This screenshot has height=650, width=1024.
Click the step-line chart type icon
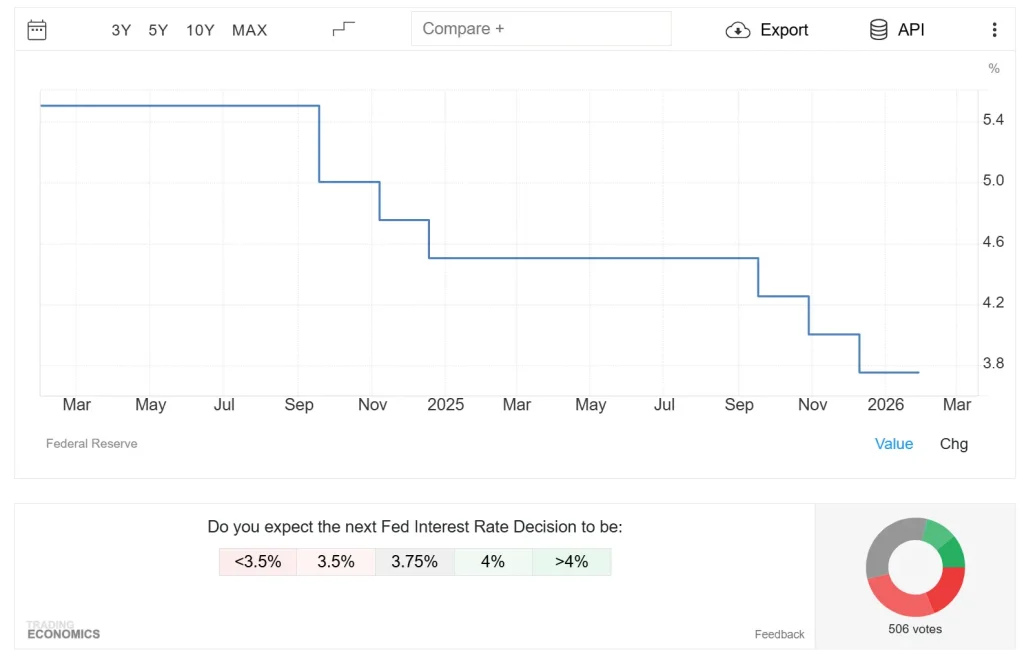[342, 27]
